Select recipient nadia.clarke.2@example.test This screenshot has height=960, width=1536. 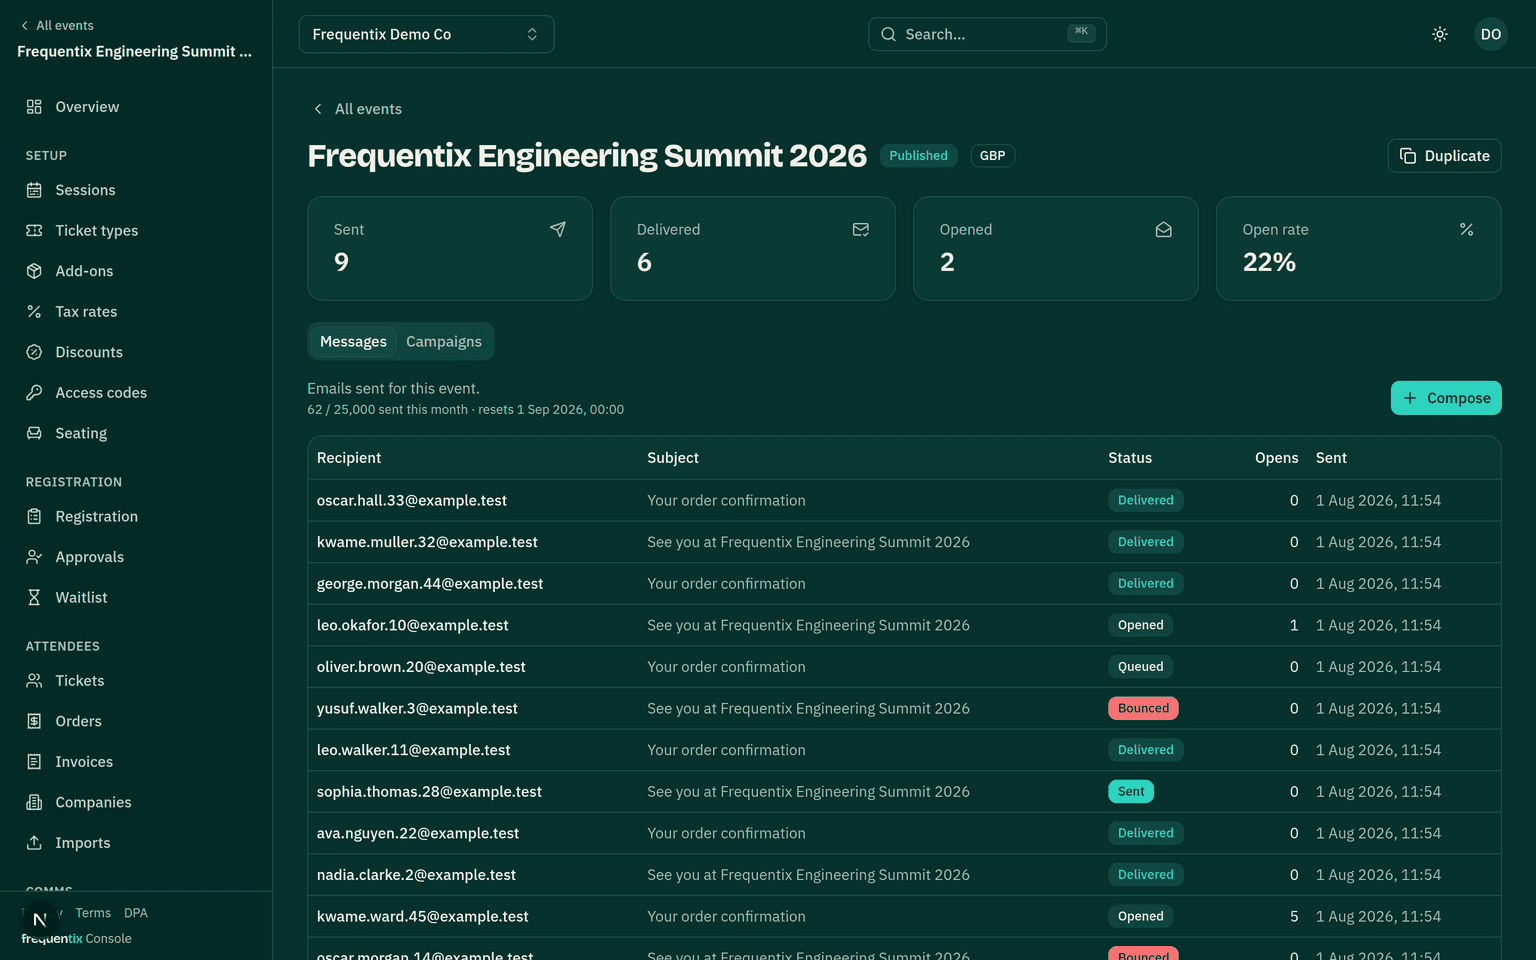(x=416, y=875)
